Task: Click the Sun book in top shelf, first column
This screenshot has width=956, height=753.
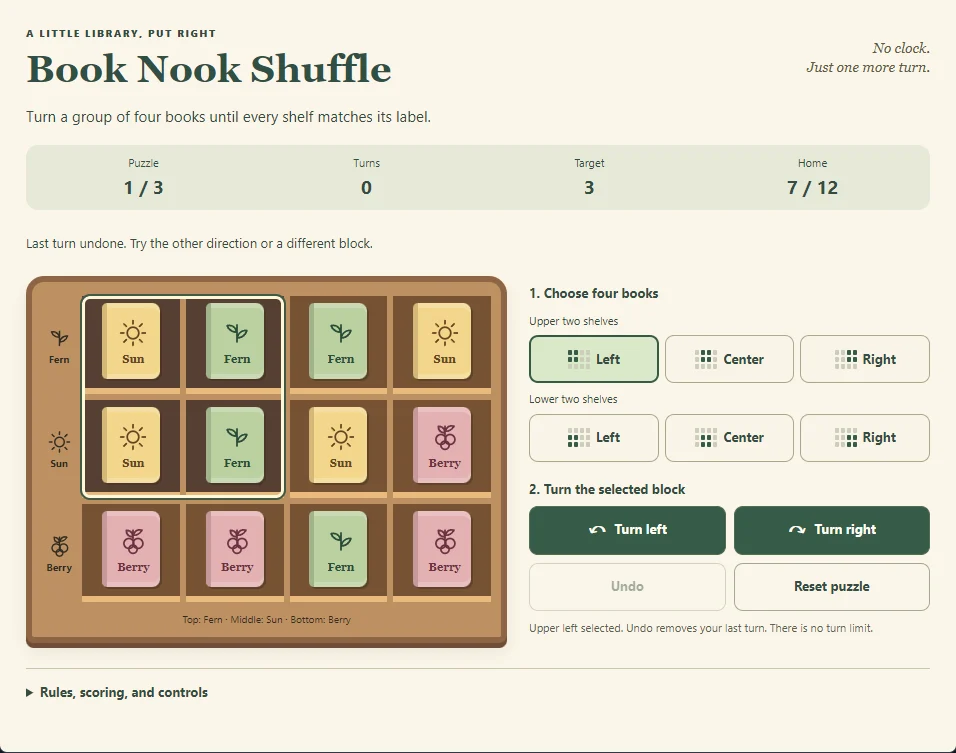Action: [x=131, y=341]
